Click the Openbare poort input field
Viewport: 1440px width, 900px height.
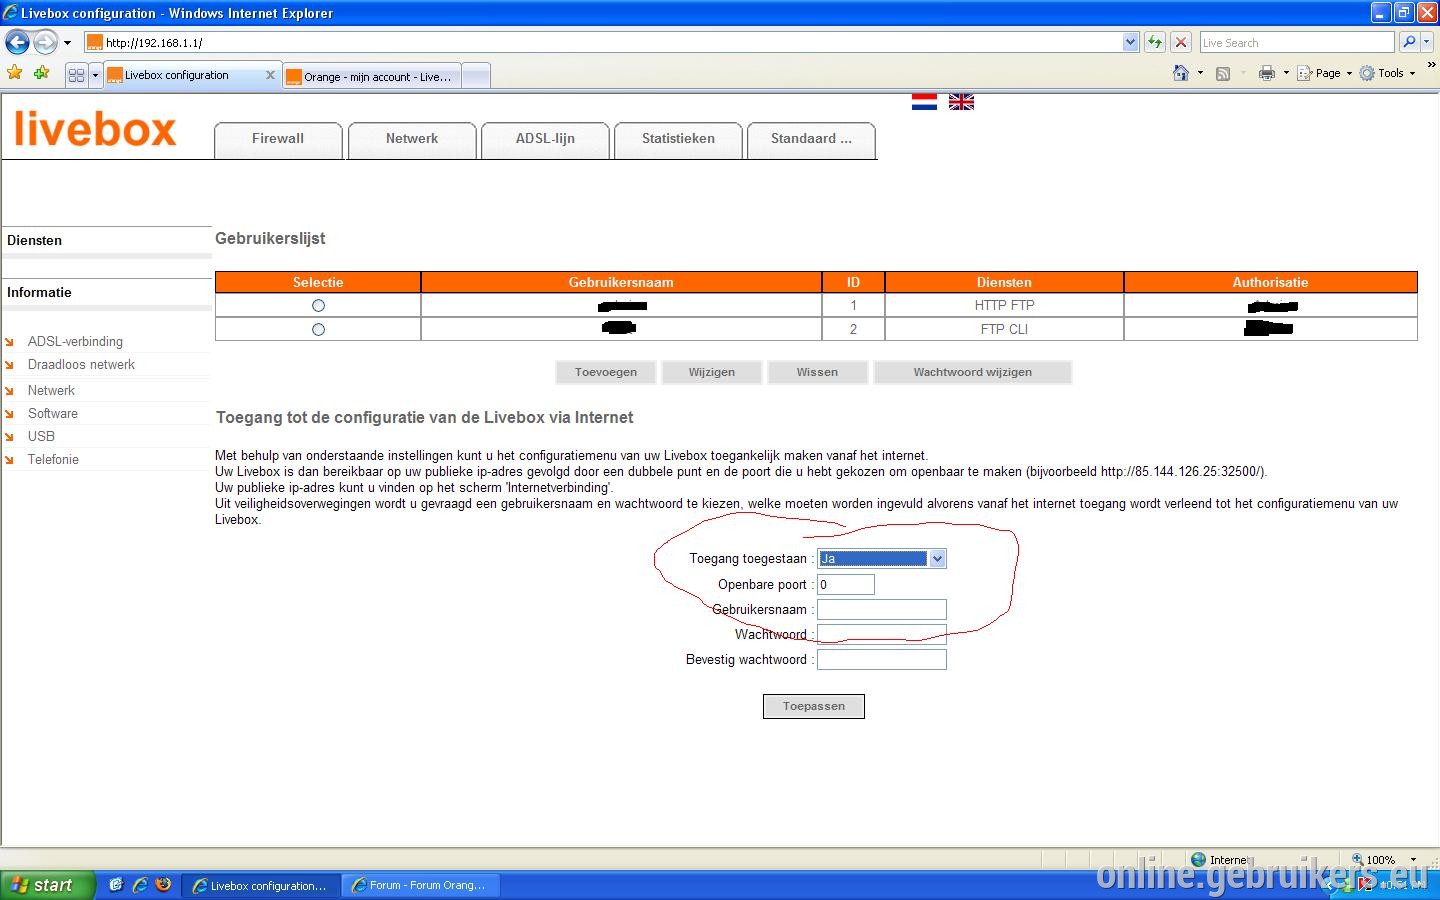coord(846,584)
